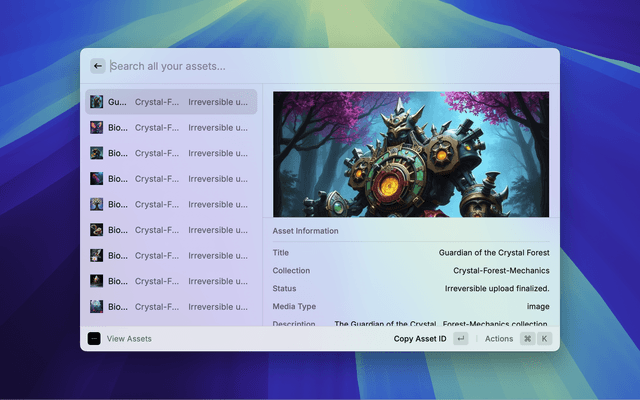This screenshot has width=640, height=400.
Task: Open the Actions menu
Action: click(x=498, y=339)
